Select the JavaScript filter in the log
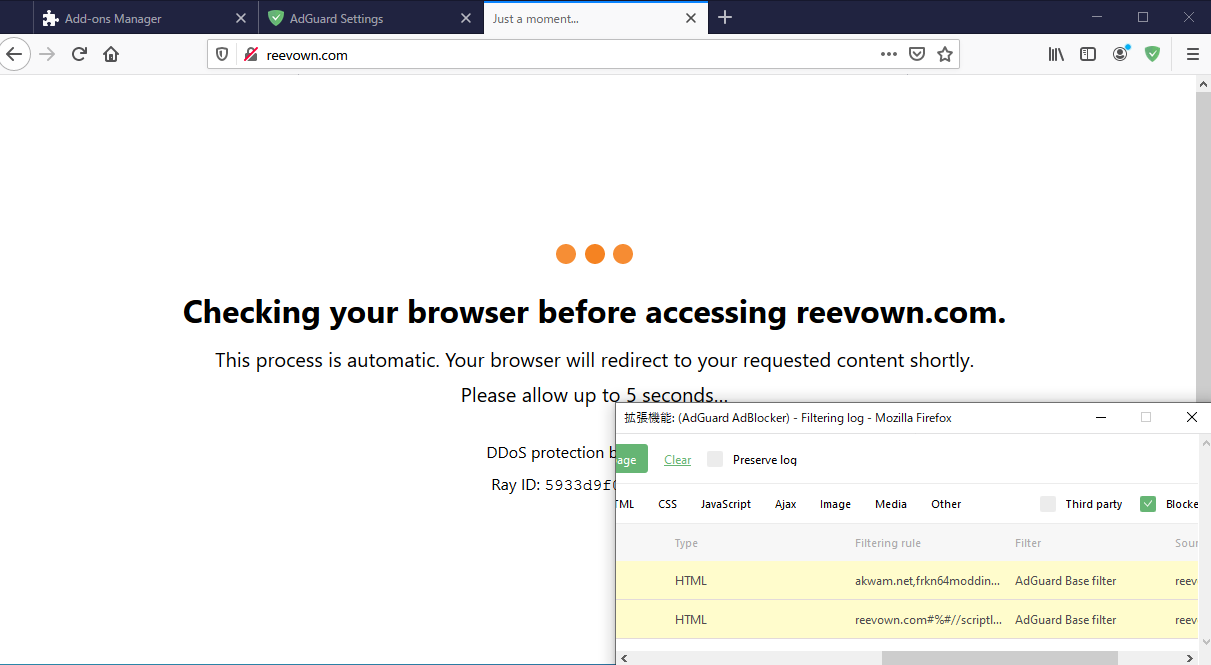The image size is (1211, 665). (726, 504)
